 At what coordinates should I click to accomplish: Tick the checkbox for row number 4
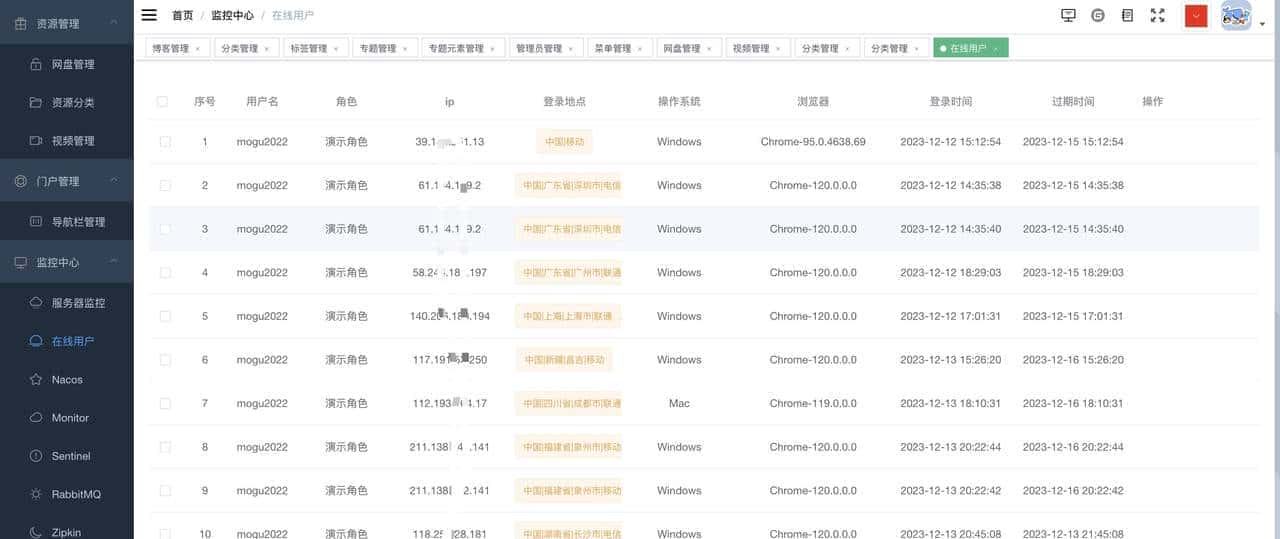point(165,272)
